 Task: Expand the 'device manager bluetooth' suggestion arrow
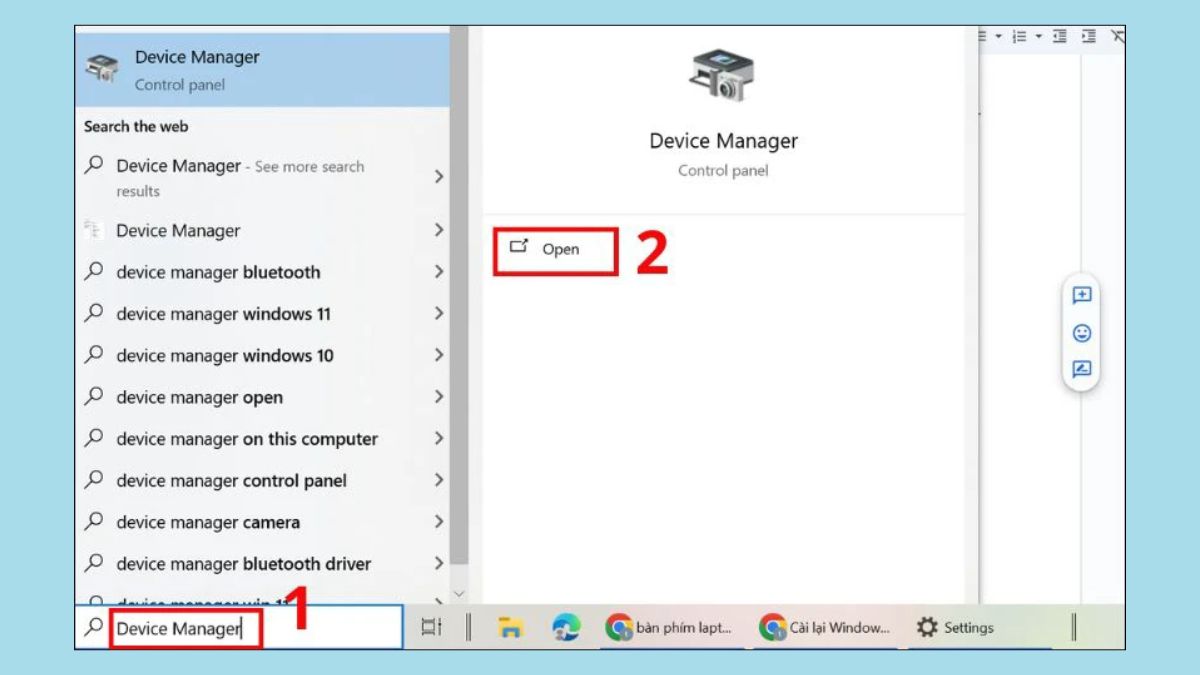pyautogui.click(x=438, y=272)
